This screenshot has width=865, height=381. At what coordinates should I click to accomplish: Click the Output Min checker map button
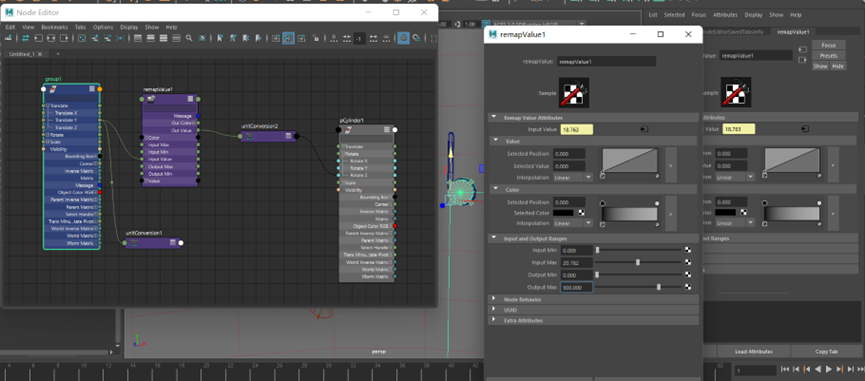pyautogui.click(x=688, y=275)
